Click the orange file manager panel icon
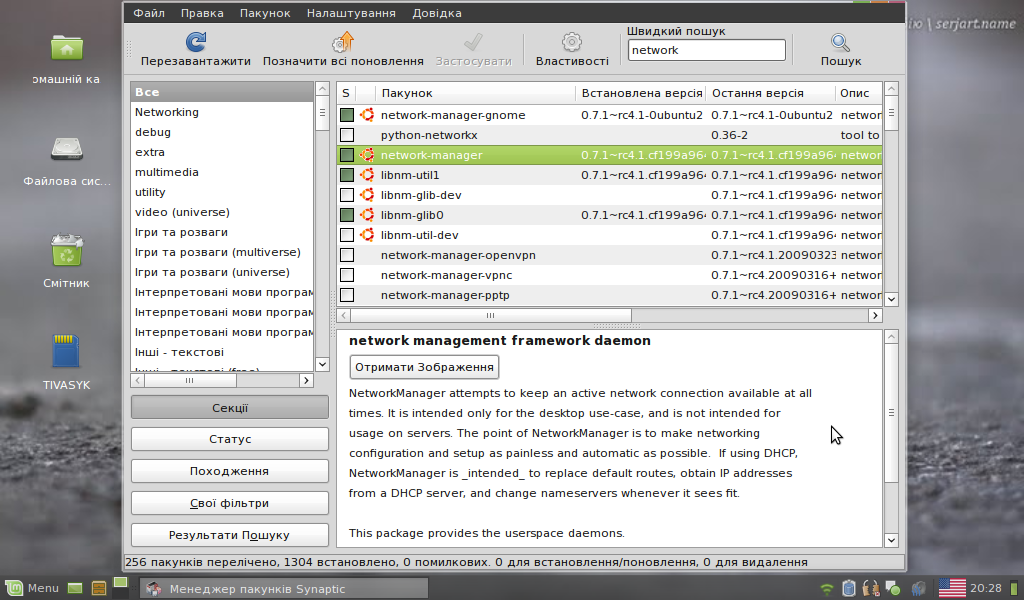The image size is (1024, 600). 99,588
